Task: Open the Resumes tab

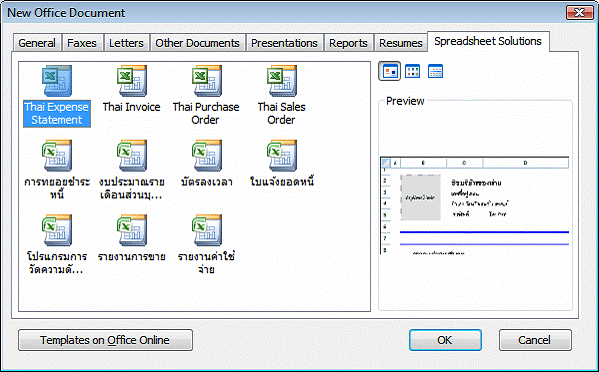Action: point(401,43)
